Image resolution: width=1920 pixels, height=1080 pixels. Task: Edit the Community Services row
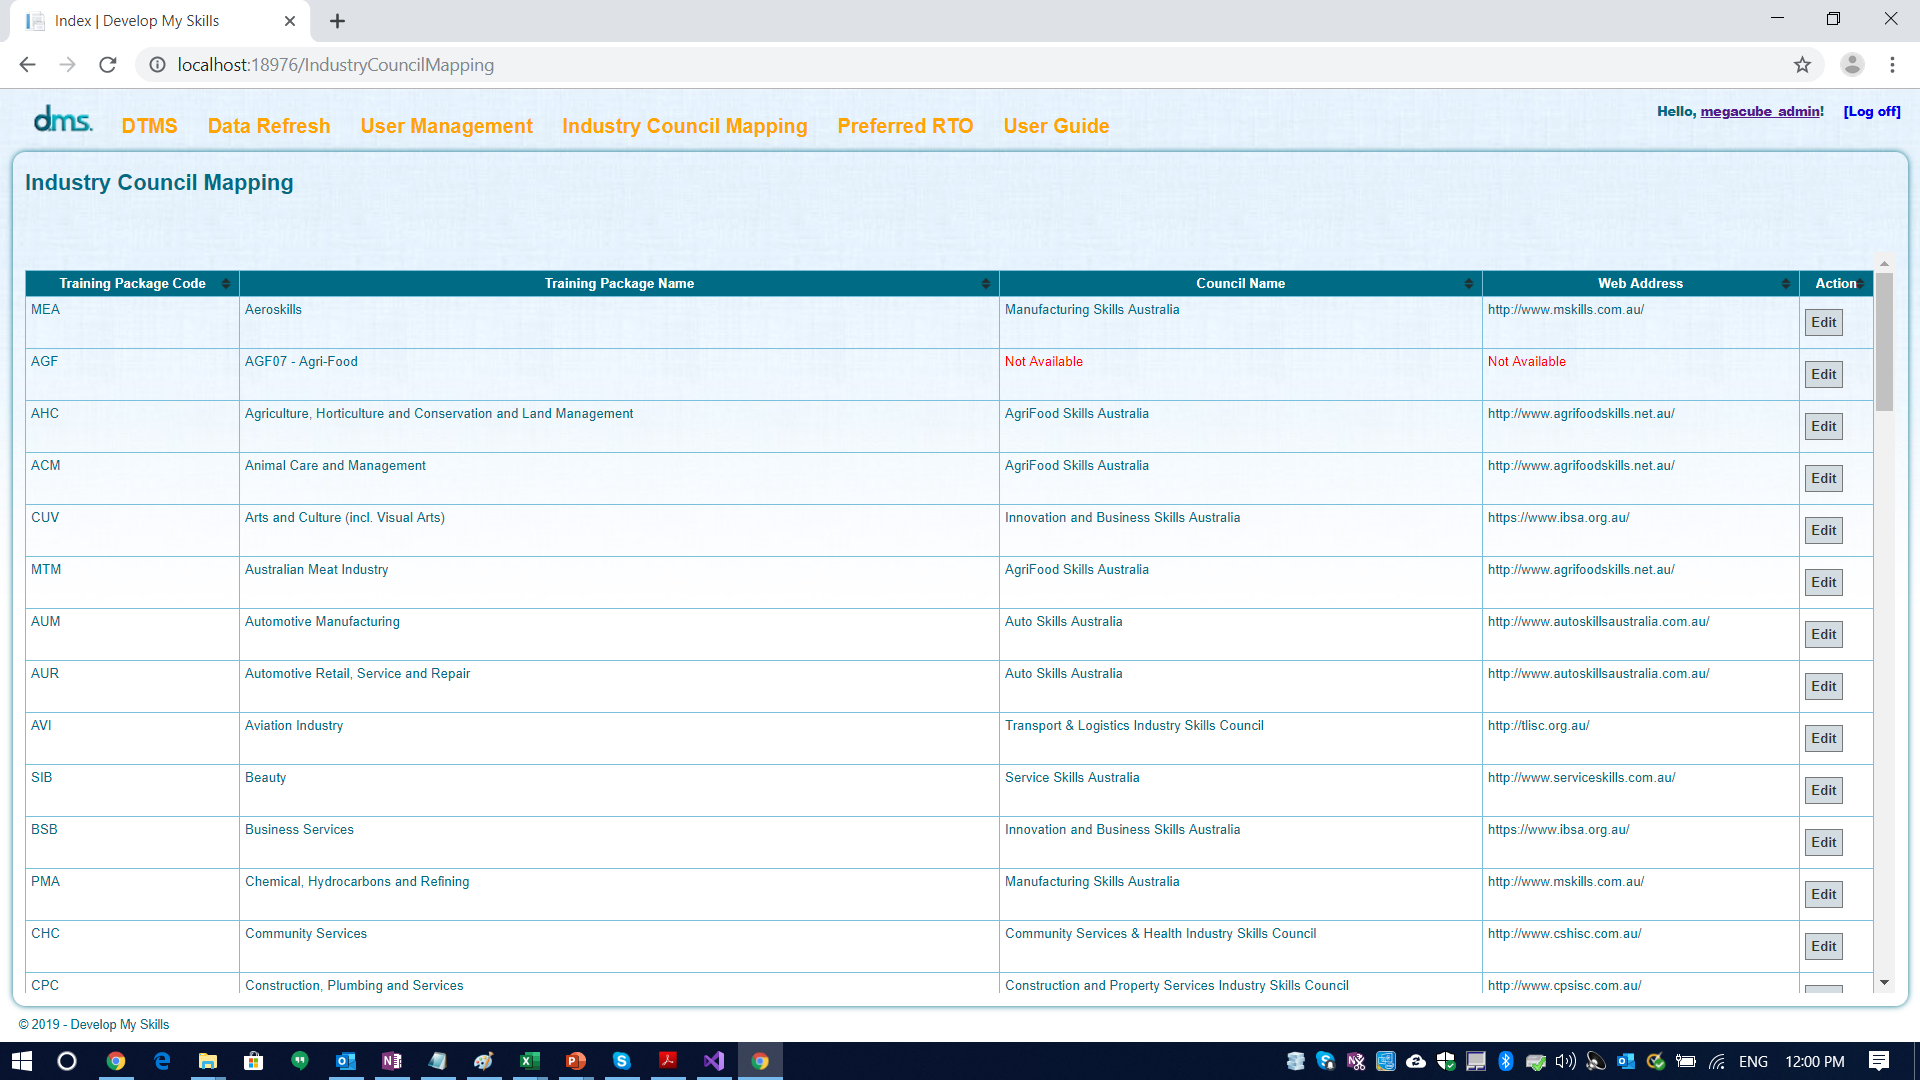(x=1823, y=947)
